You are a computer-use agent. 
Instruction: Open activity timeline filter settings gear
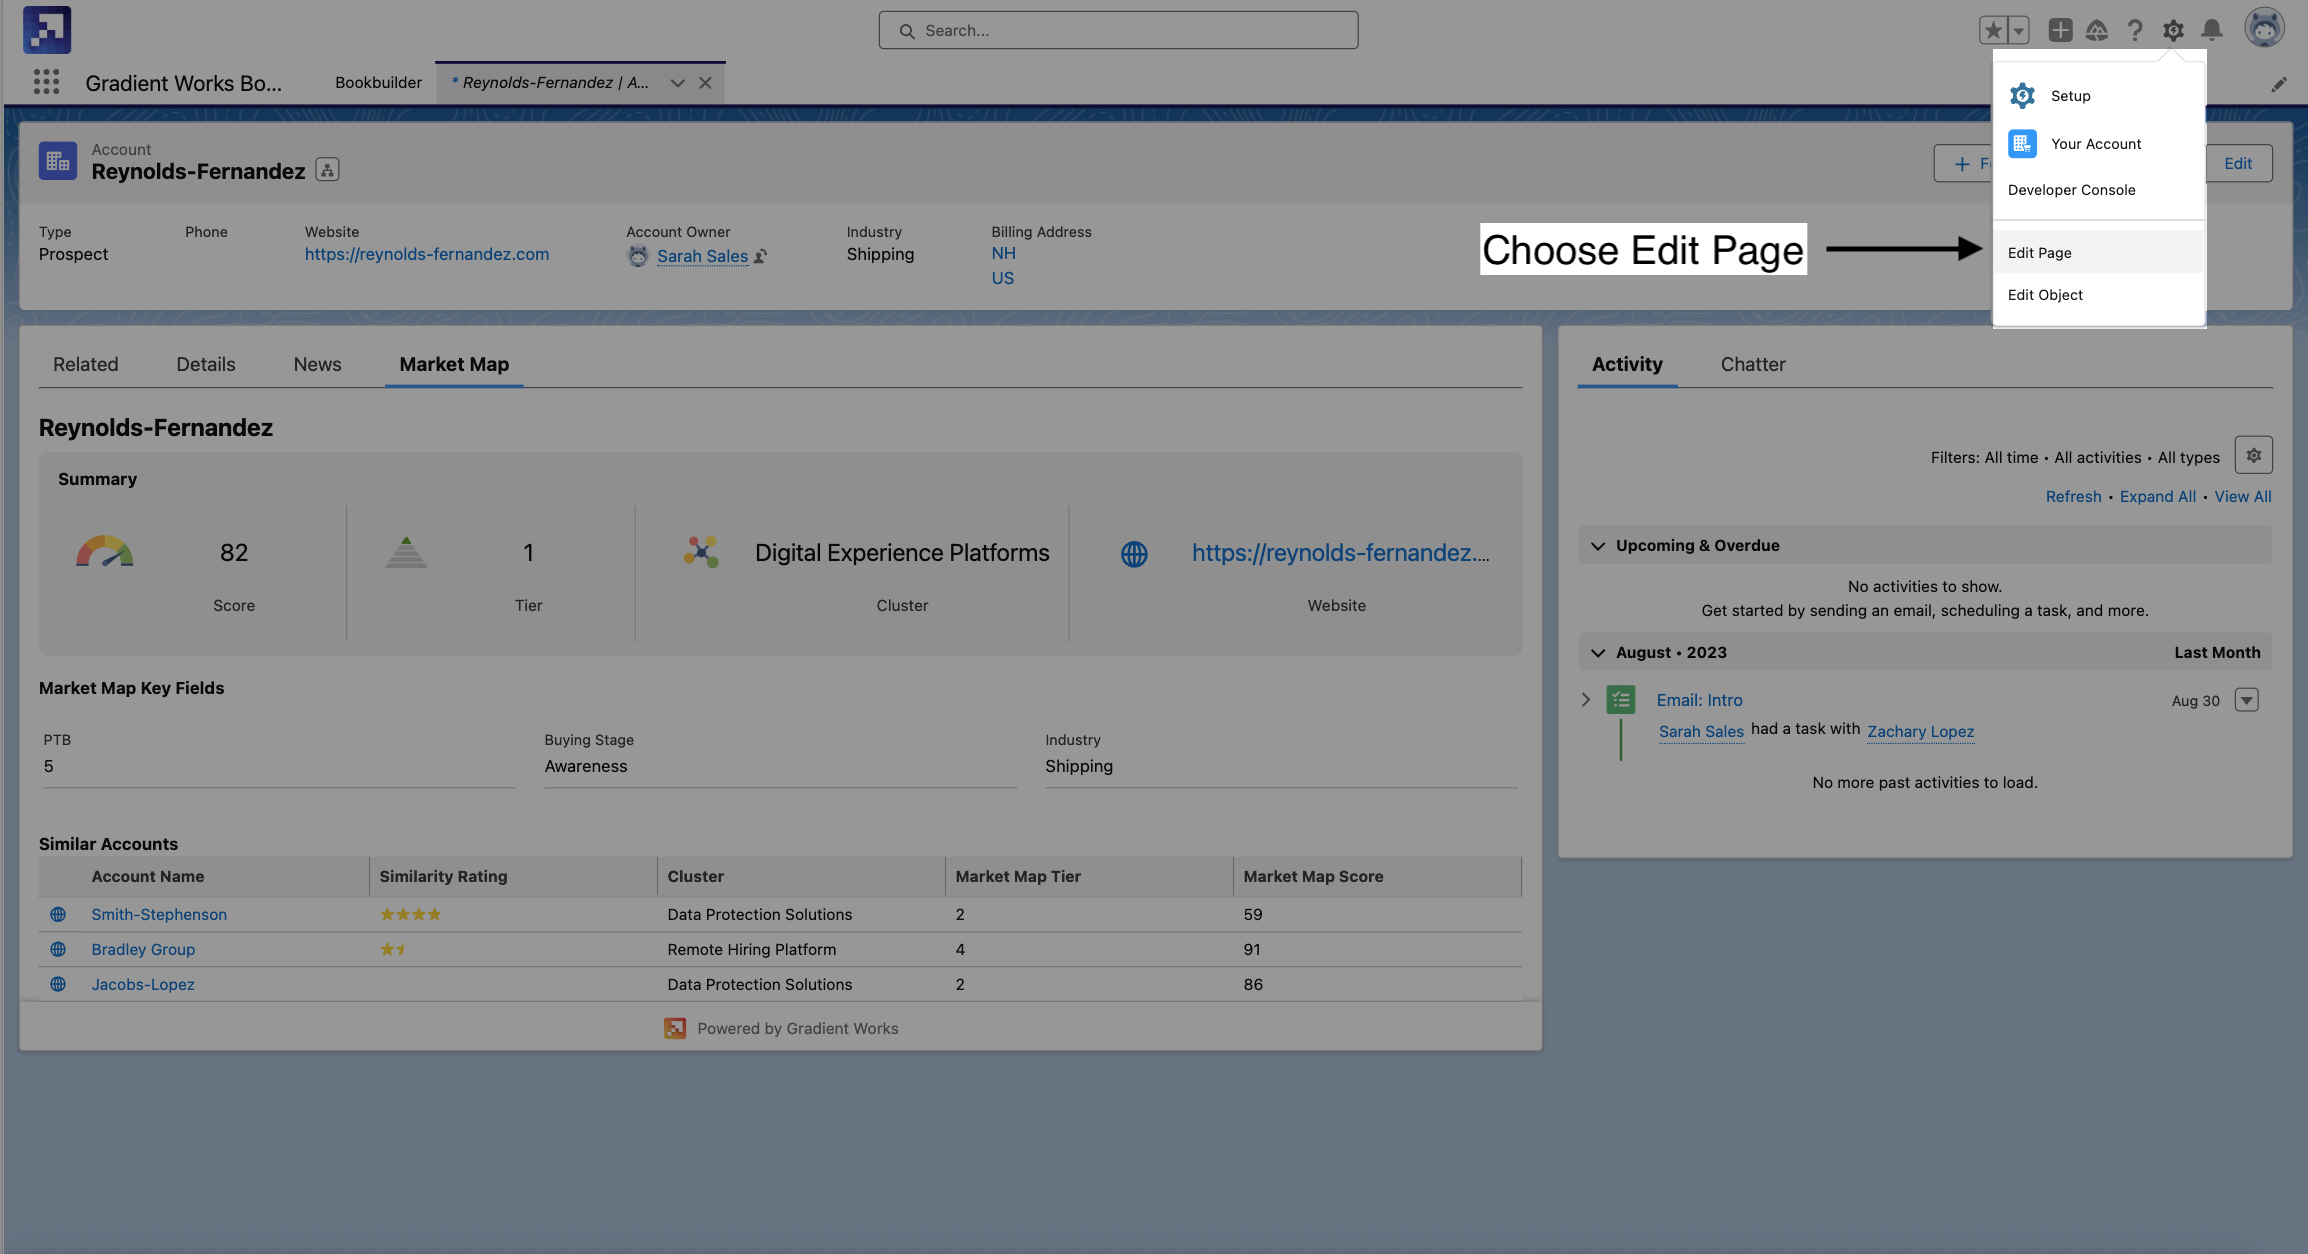[2253, 456]
